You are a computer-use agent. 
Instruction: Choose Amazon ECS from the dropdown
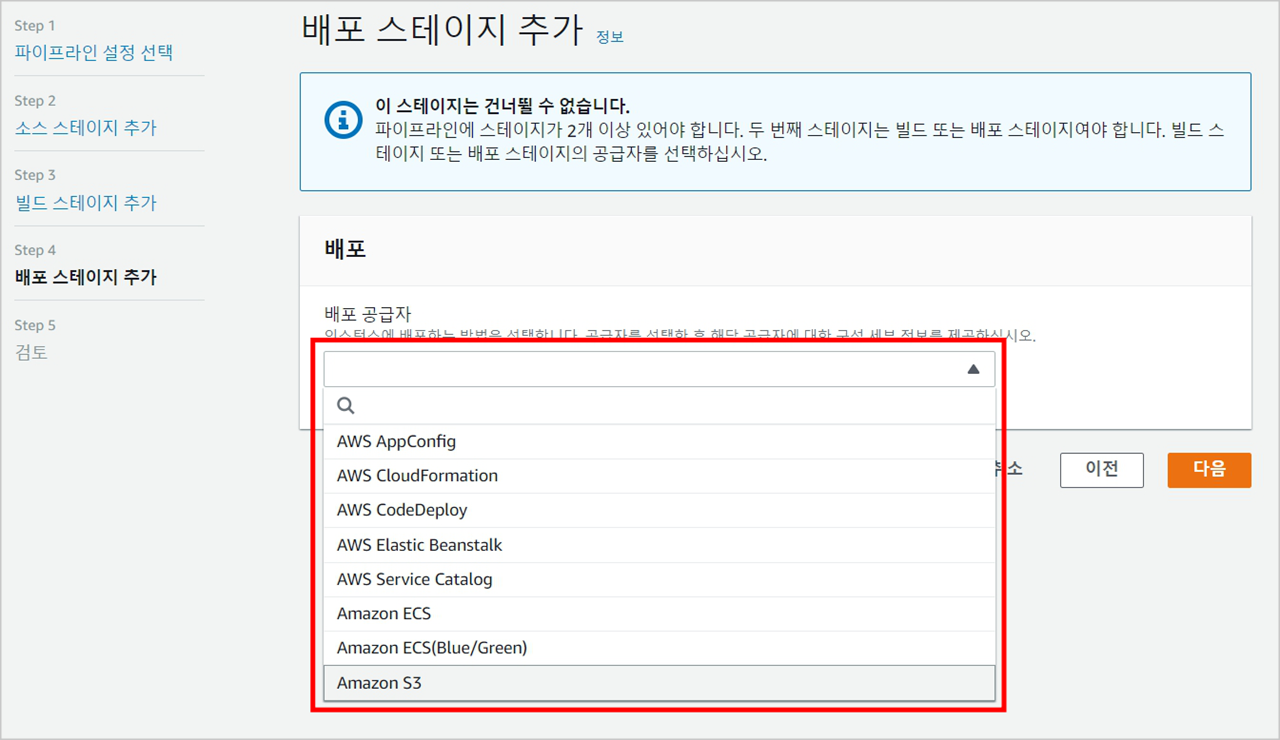pos(660,613)
